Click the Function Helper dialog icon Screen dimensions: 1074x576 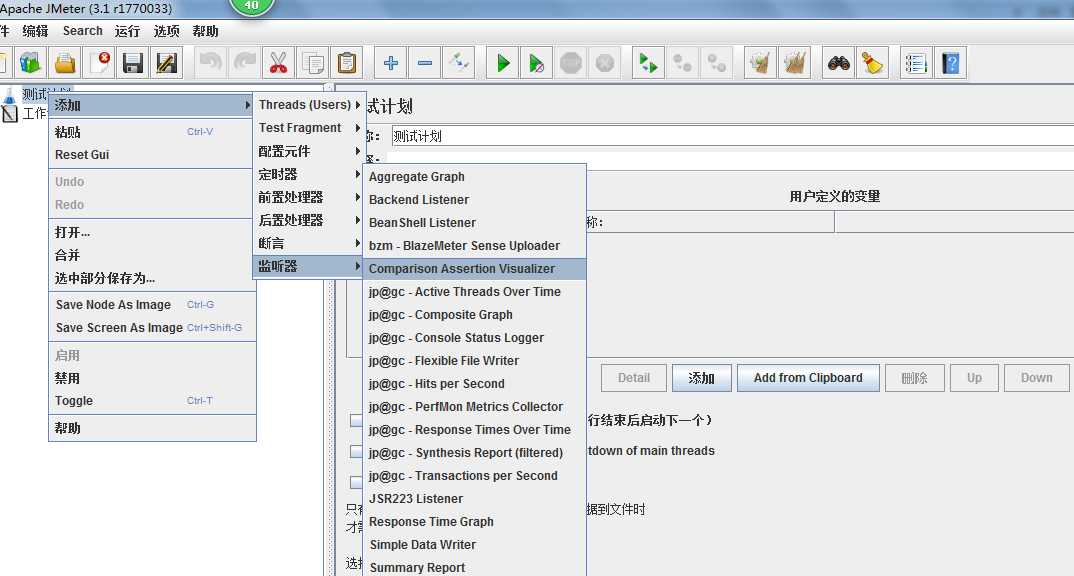(x=916, y=63)
